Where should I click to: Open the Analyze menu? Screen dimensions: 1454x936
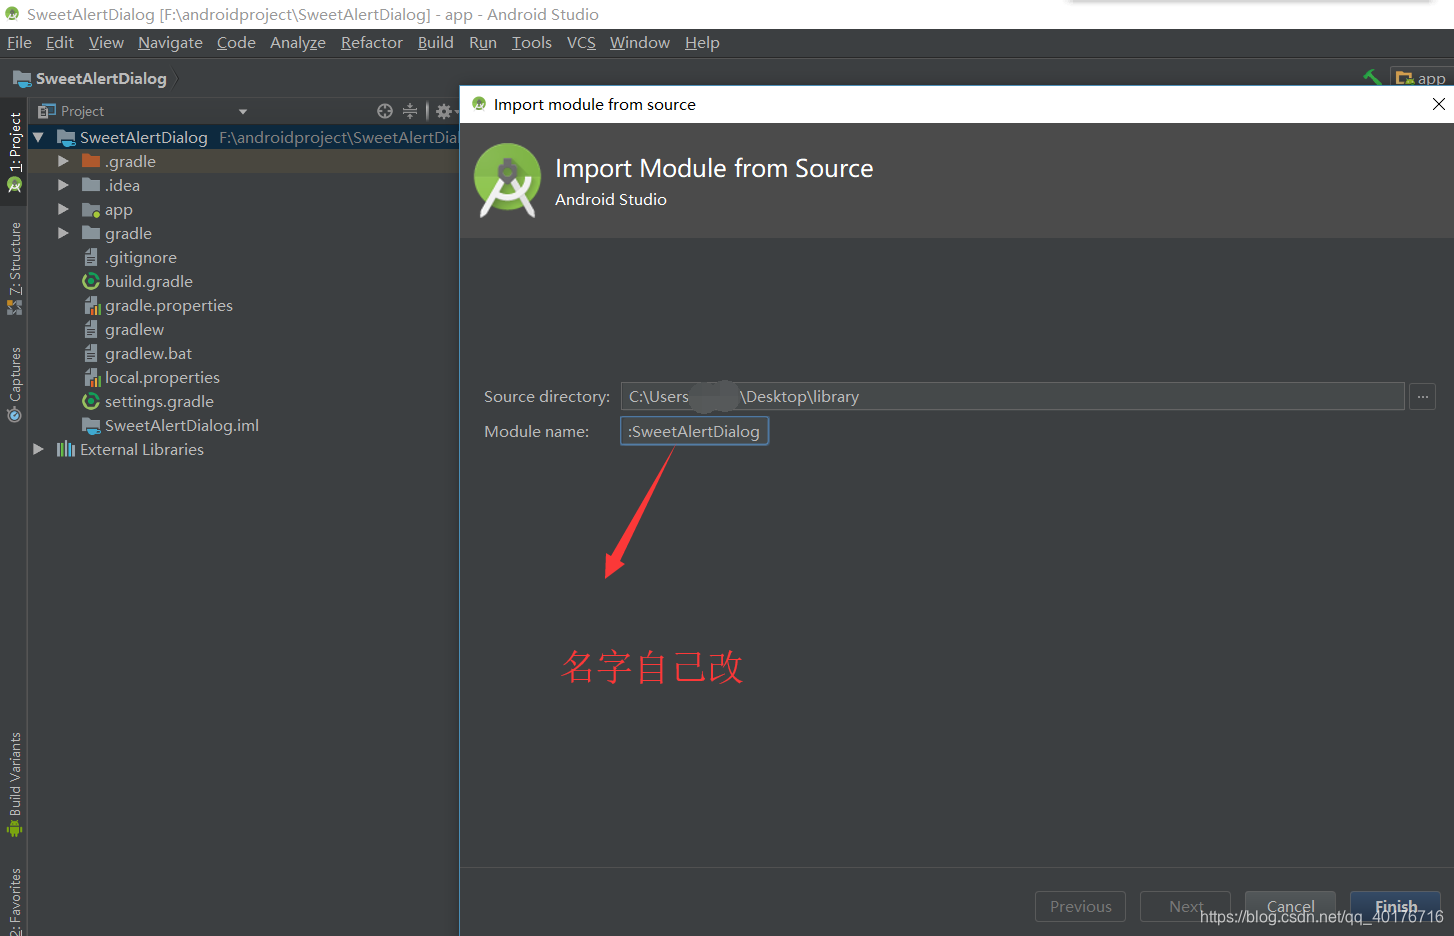pyautogui.click(x=298, y=42)
